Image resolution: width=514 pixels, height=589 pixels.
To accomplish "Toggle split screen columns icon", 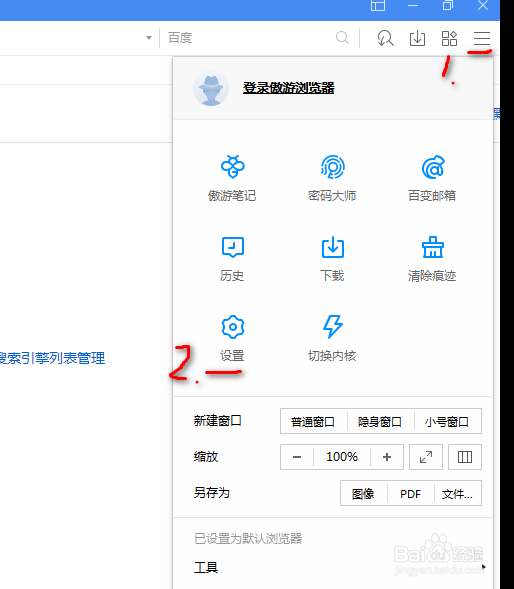I will click(465, 457).
